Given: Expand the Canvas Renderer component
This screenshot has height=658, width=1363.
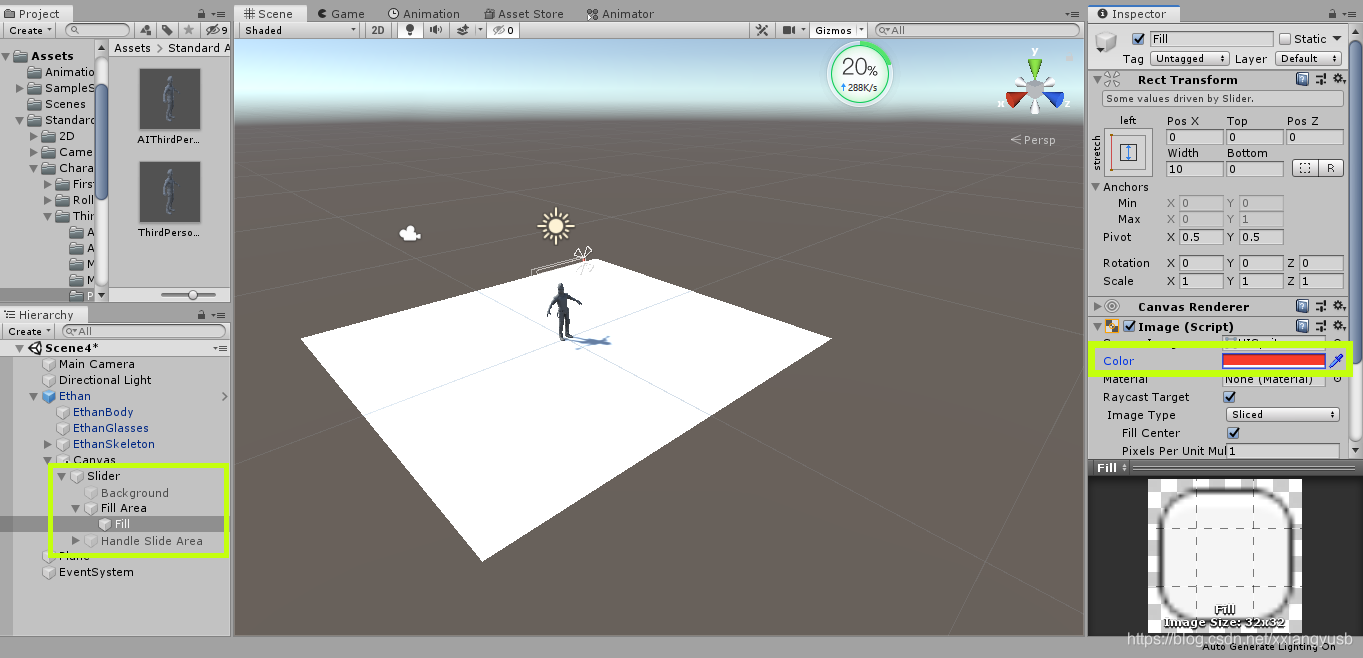Looking at the screenshot, I should [x=1098, y=307].
